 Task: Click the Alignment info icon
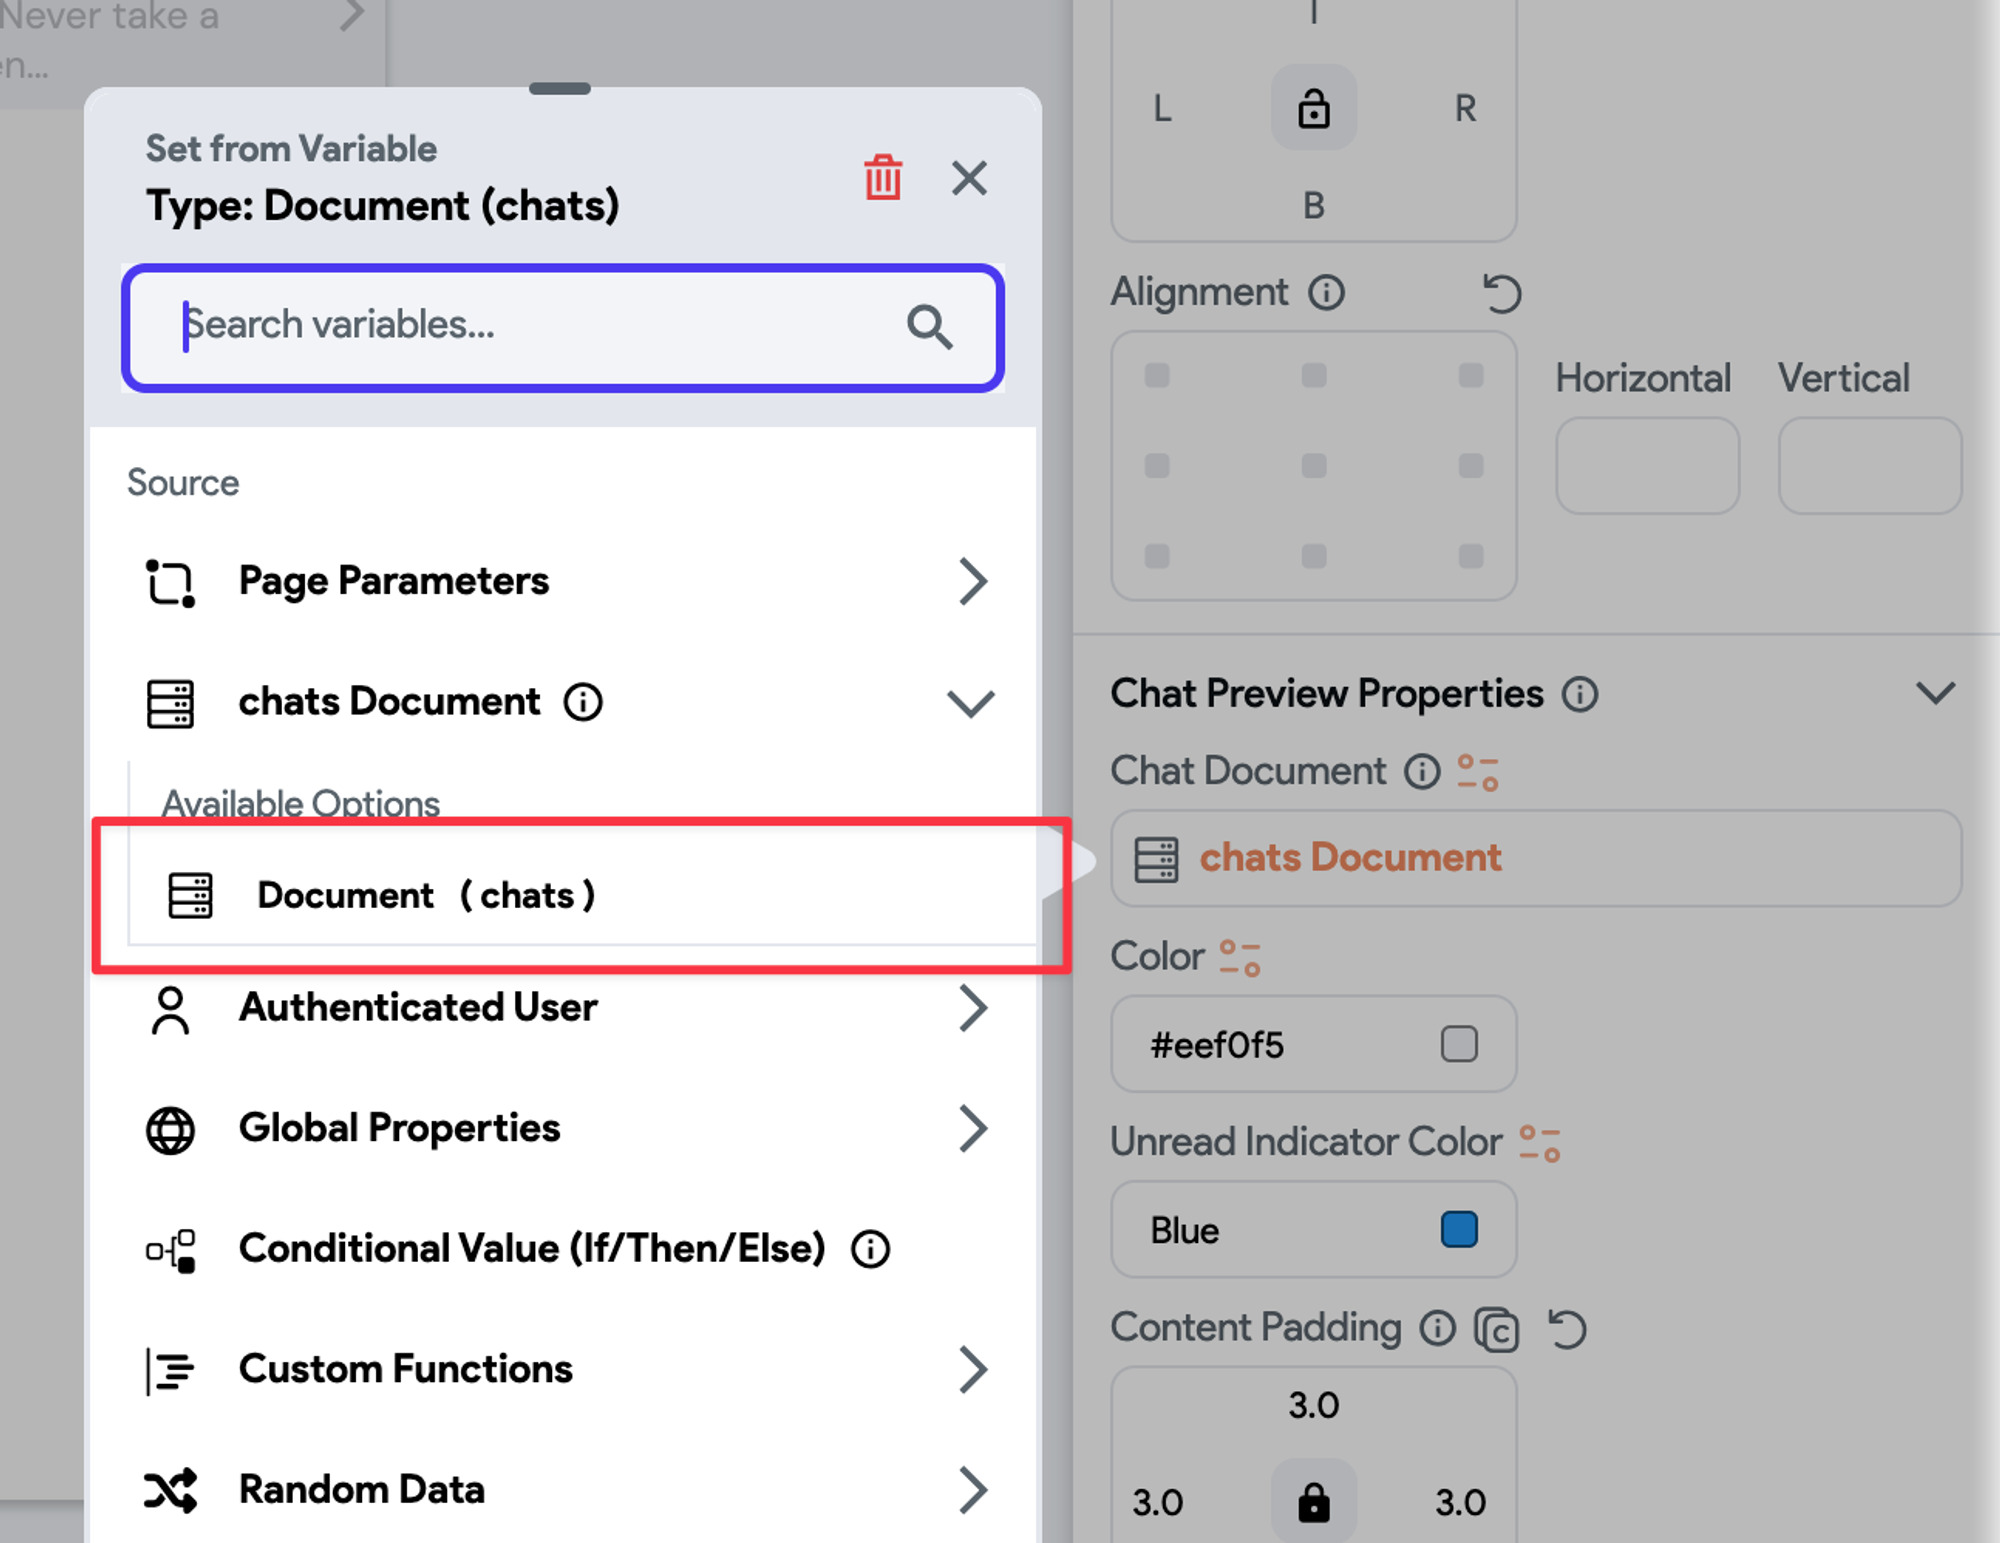[1326, 293]
